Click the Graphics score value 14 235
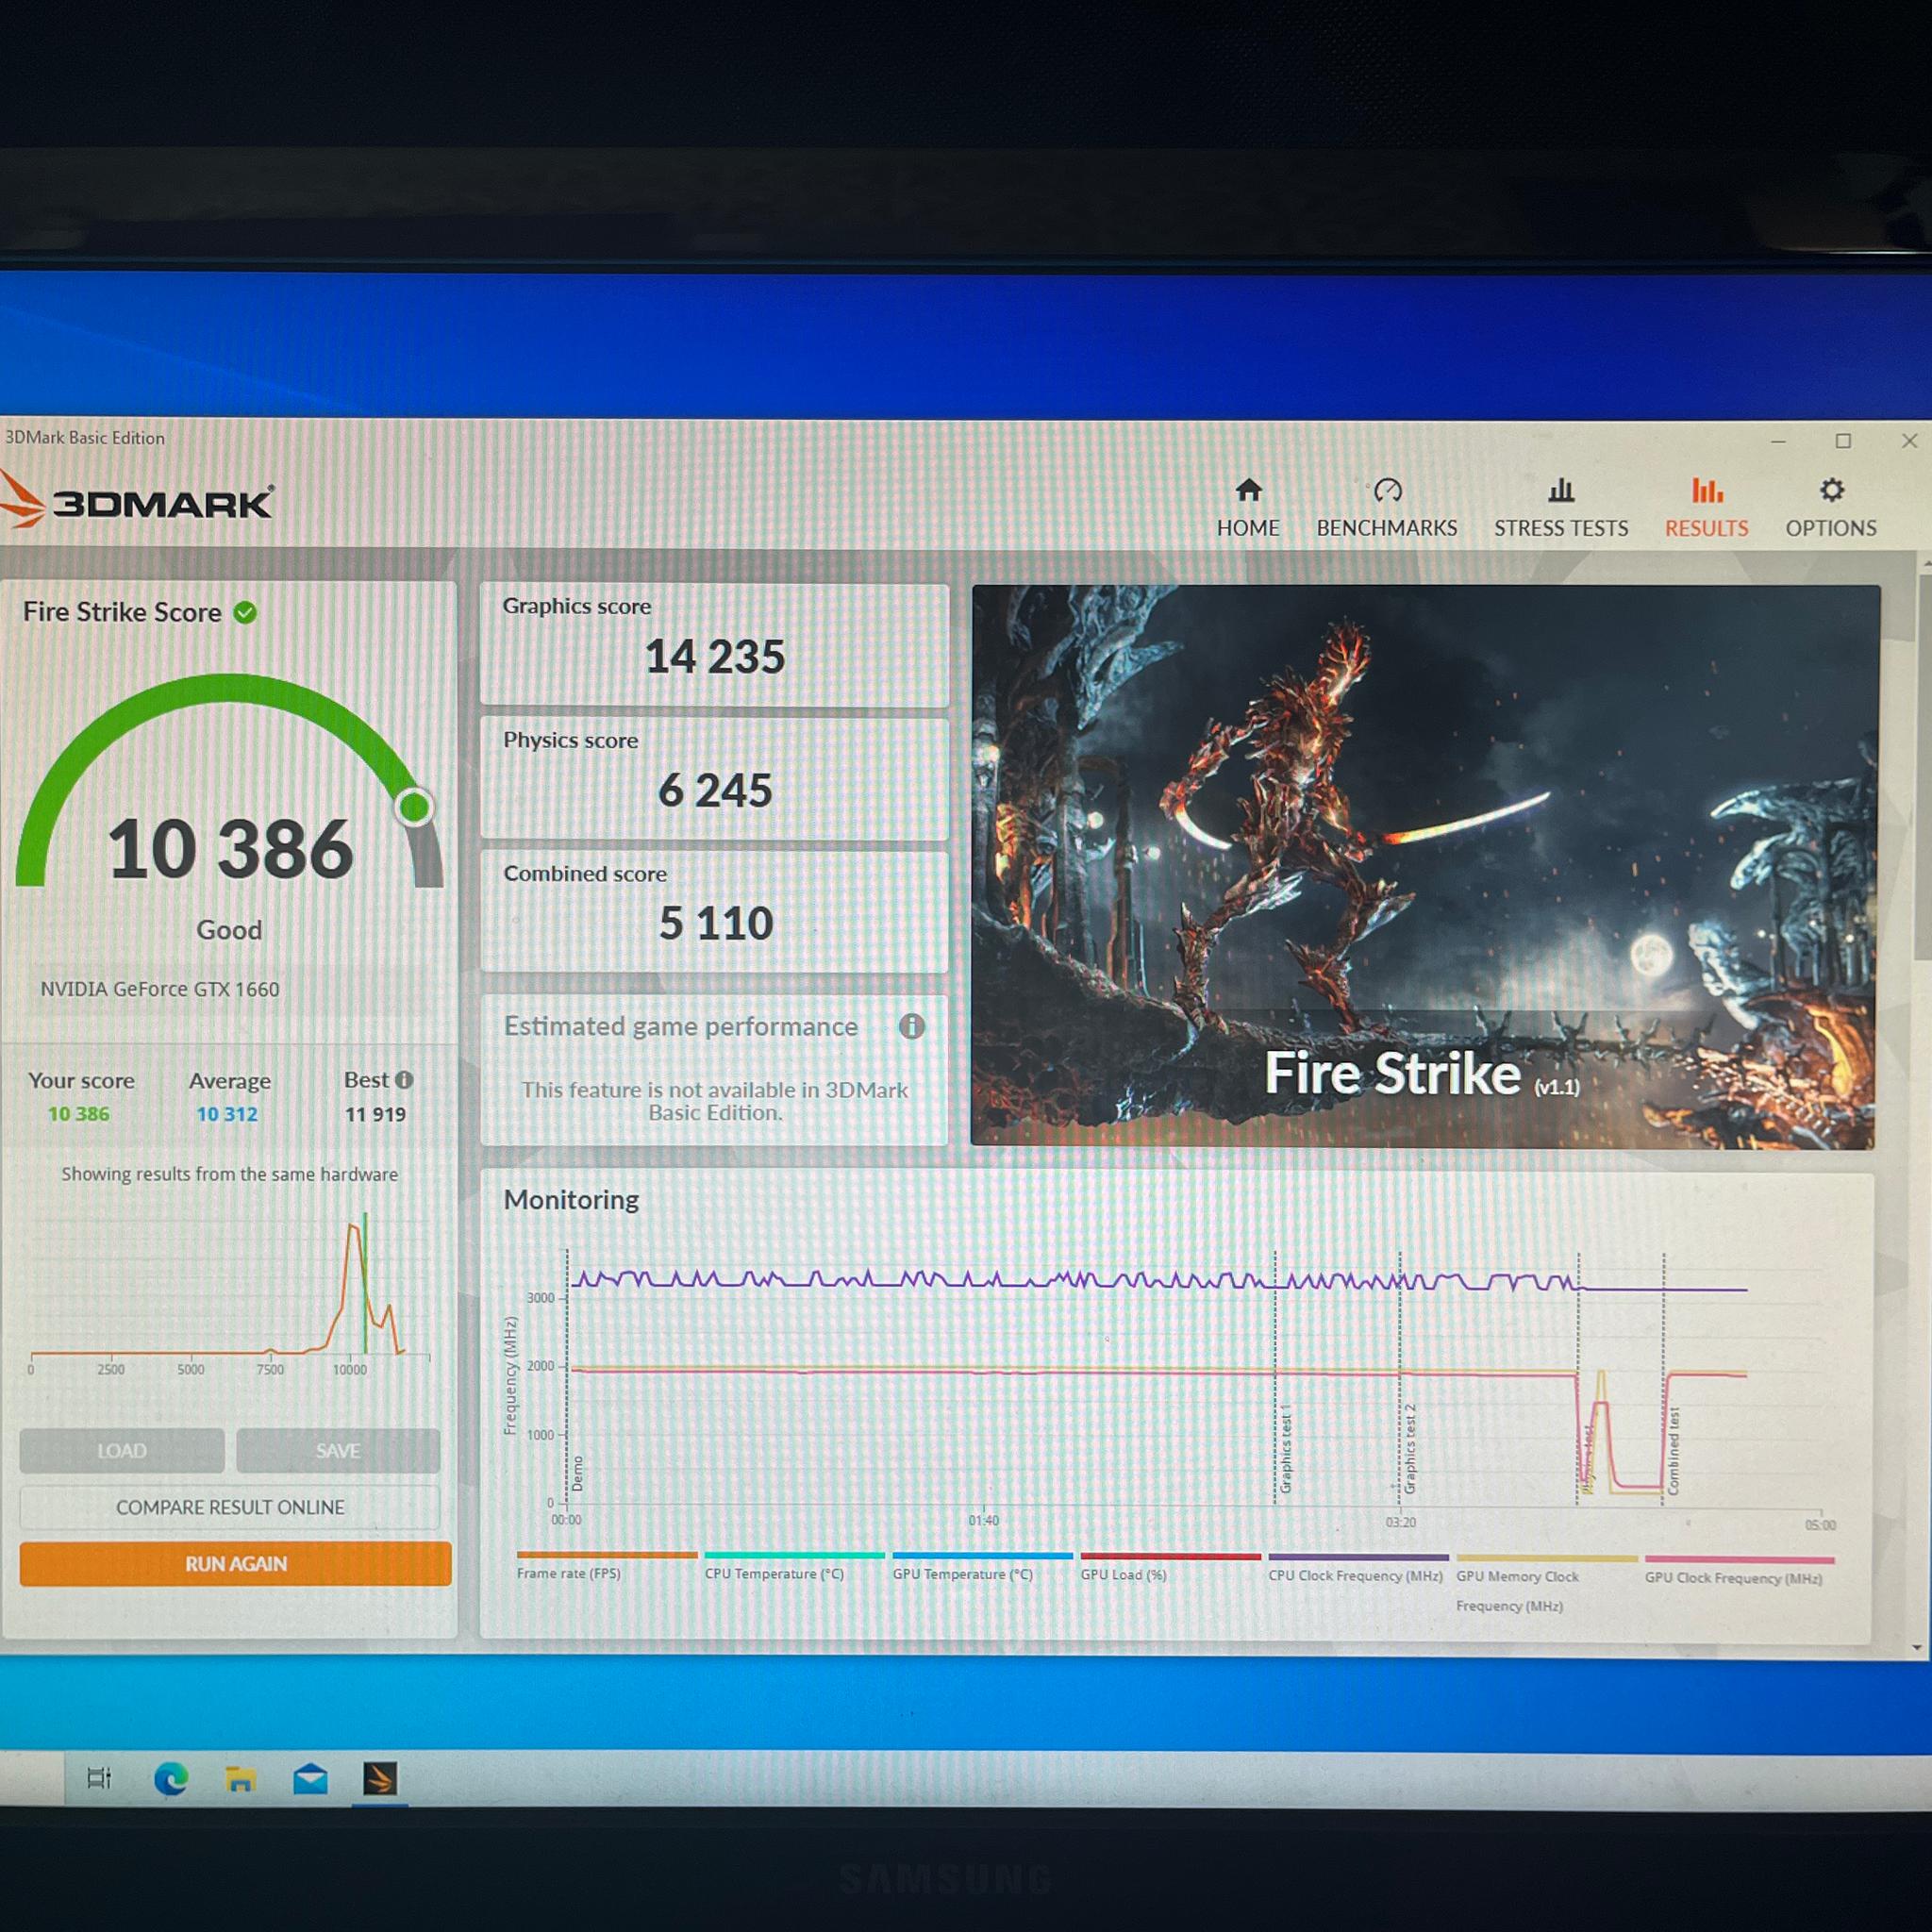Image resolution: width=1932 pixels, height=1932 pixels. [715, 657]
